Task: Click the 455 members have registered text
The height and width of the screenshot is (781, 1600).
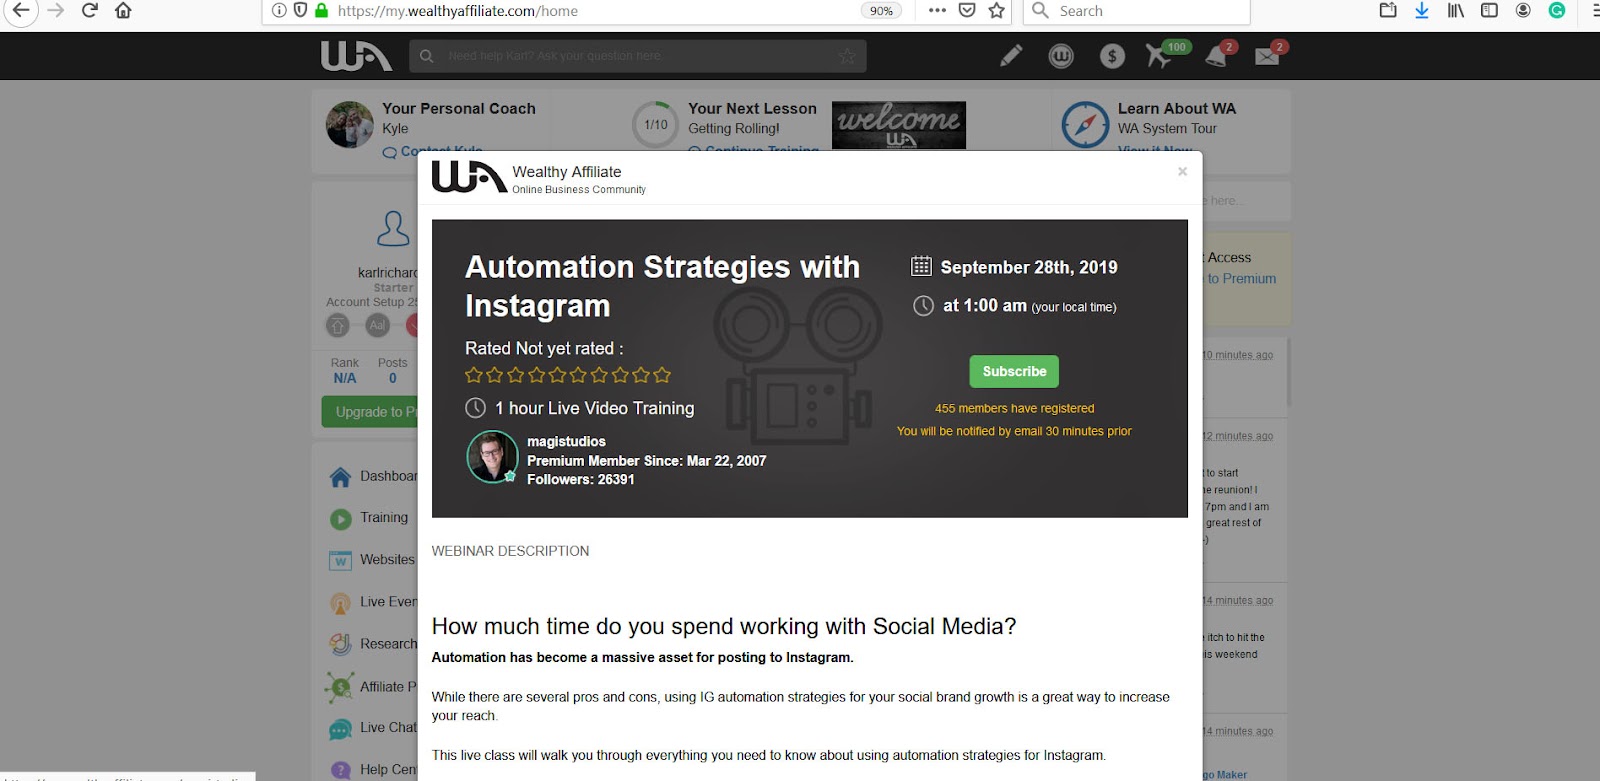Action: 1014,408
